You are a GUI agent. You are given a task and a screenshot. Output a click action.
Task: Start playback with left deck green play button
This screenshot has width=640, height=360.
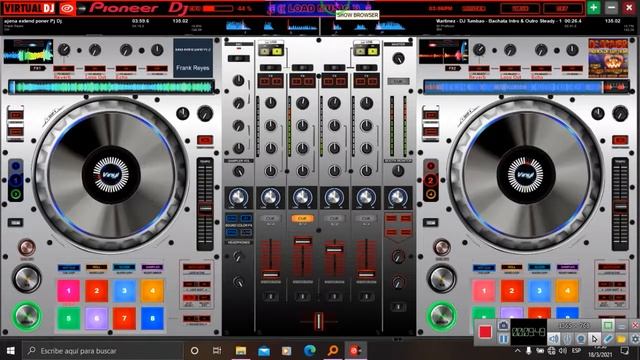coord(27,316)
